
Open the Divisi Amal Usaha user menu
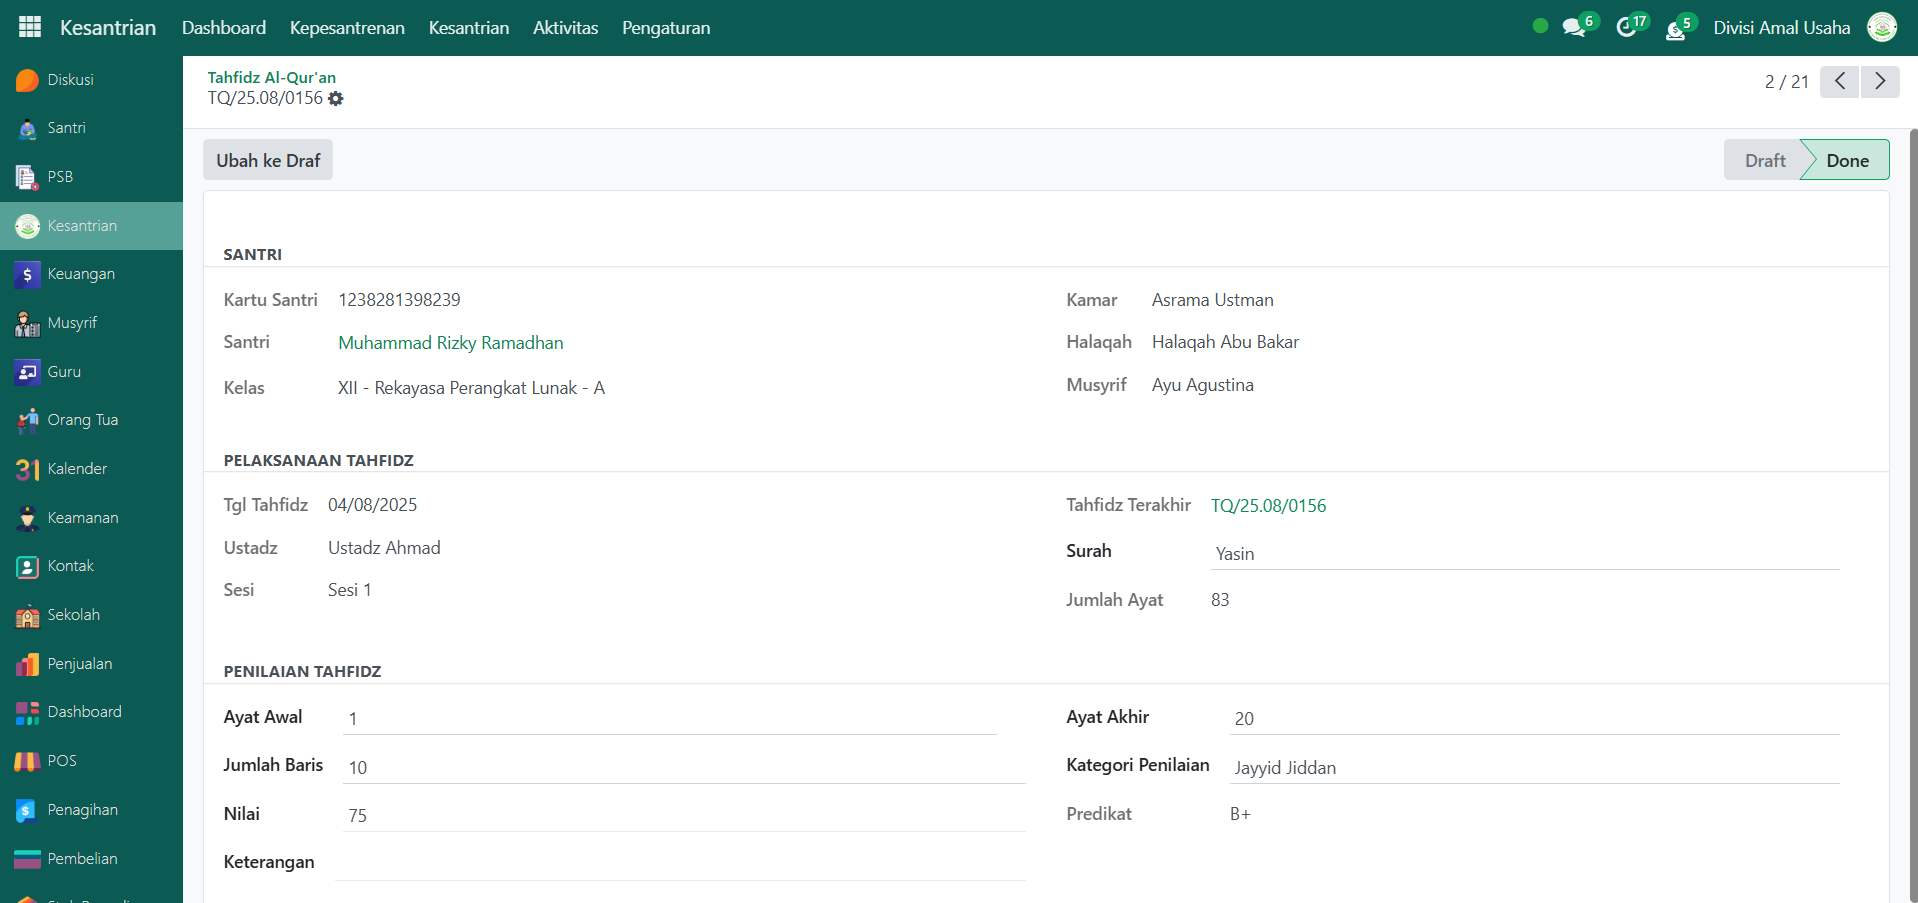1781,28
